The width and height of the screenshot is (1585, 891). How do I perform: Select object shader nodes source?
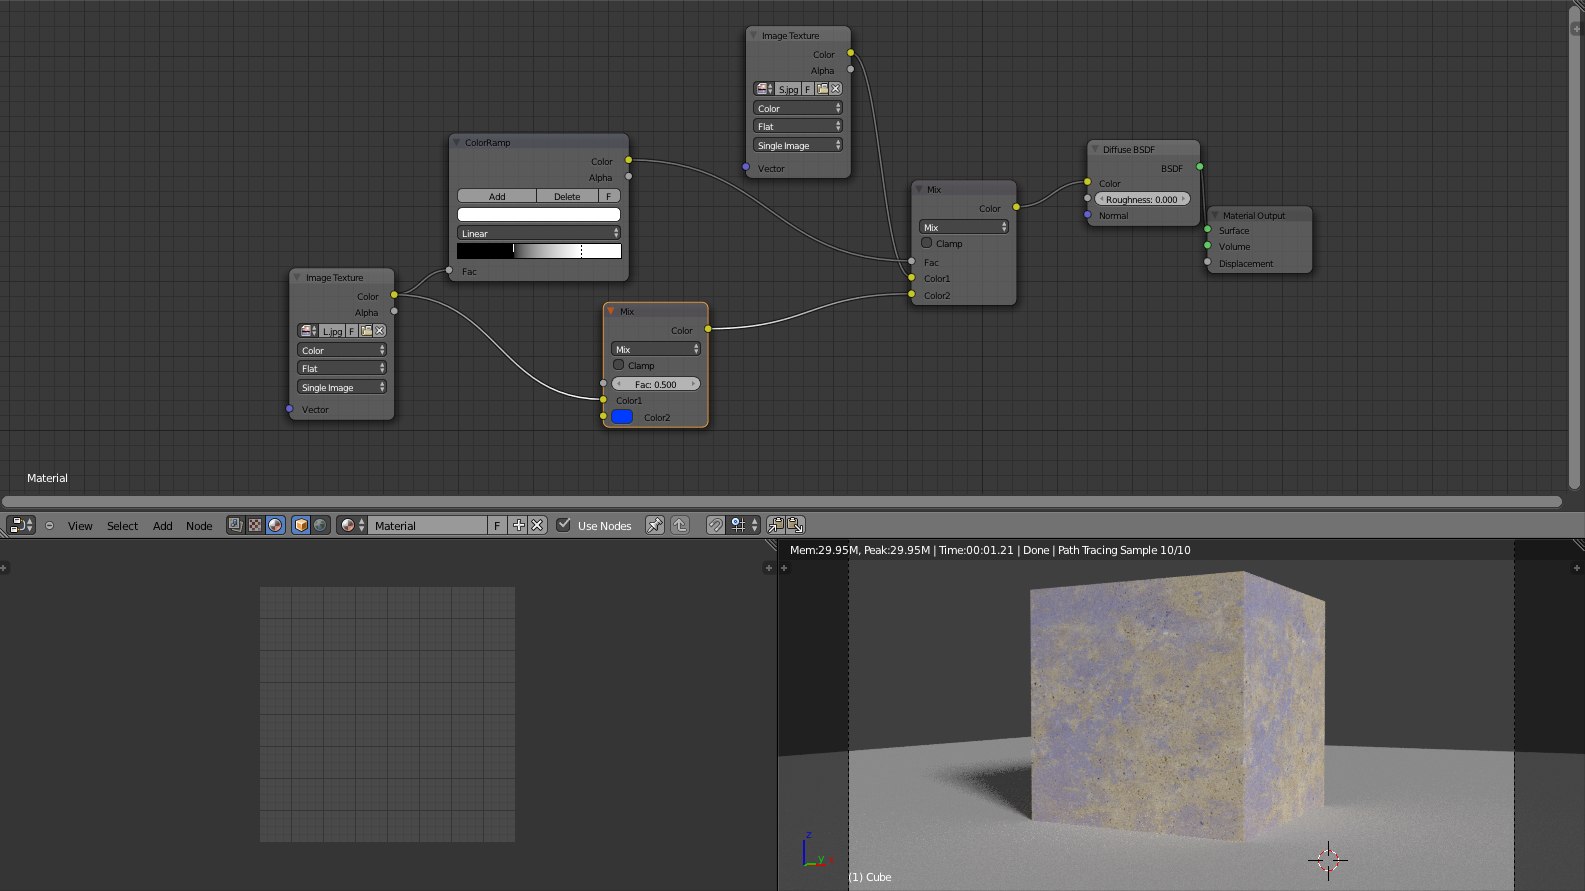(x=301, y=525)
